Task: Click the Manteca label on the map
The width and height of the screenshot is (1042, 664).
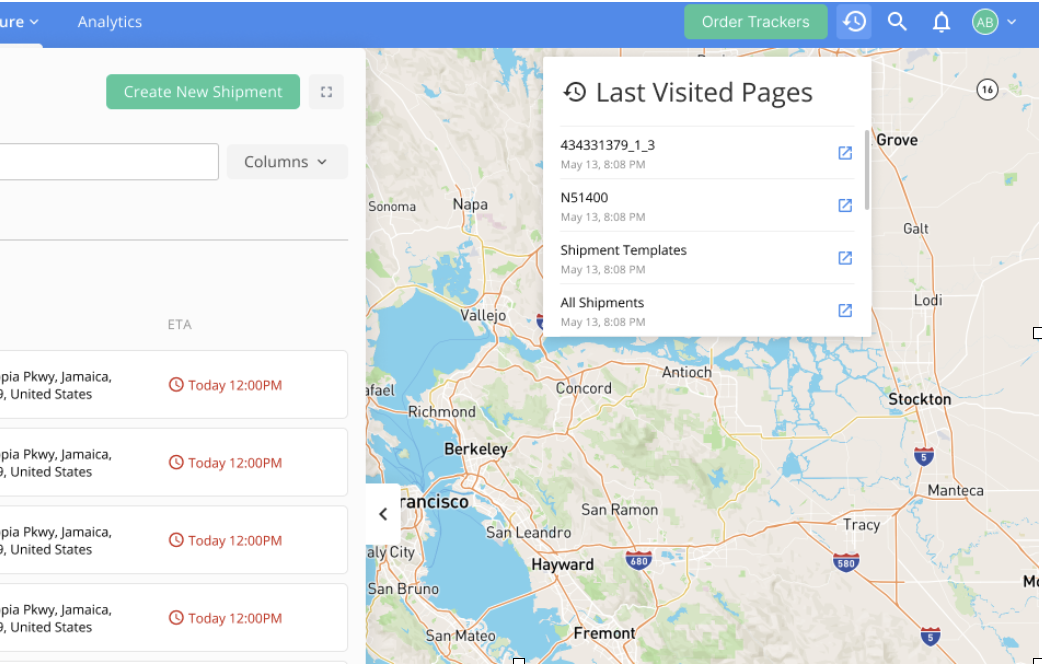Action: [x=956, y=490]
